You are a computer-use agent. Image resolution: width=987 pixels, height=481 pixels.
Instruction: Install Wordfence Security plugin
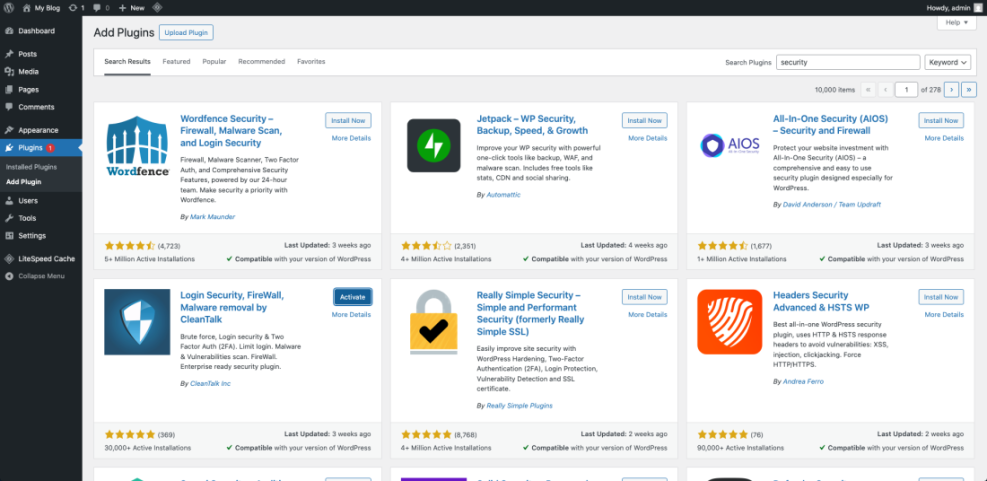pyautogui.click(x=348, y=120)
